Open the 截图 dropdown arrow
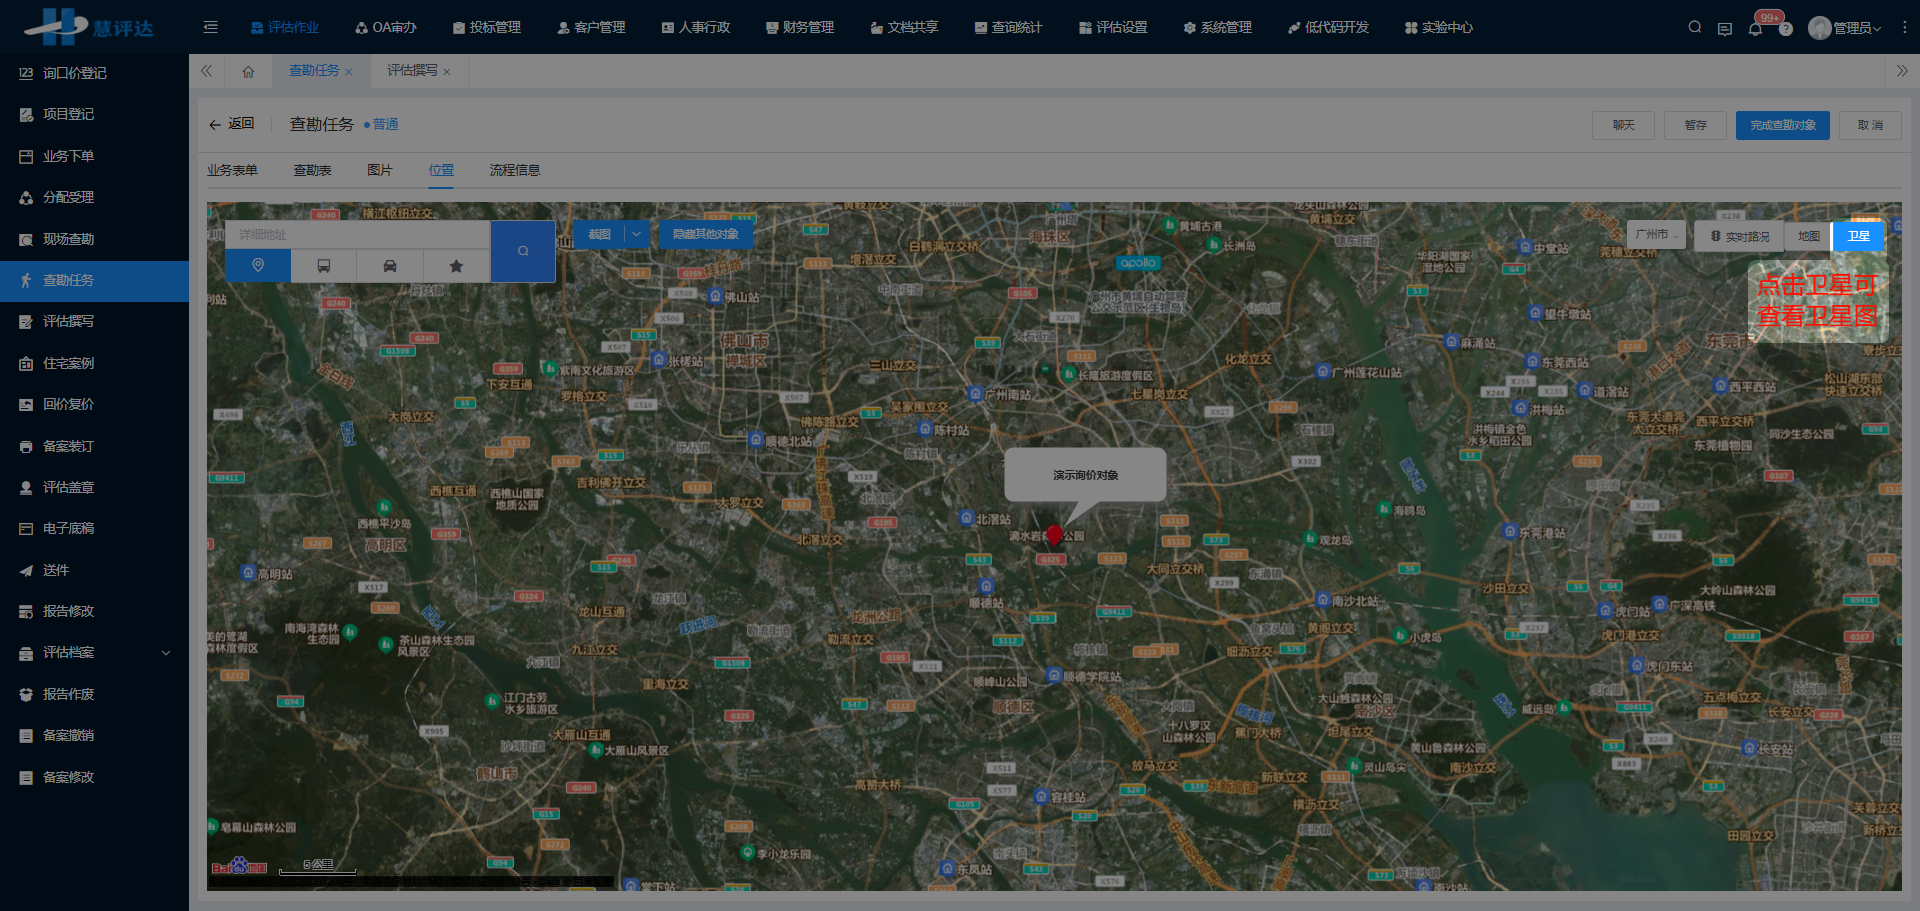Screen dimensions: 1920x911 pyautogui.click(x=636, y=234)
